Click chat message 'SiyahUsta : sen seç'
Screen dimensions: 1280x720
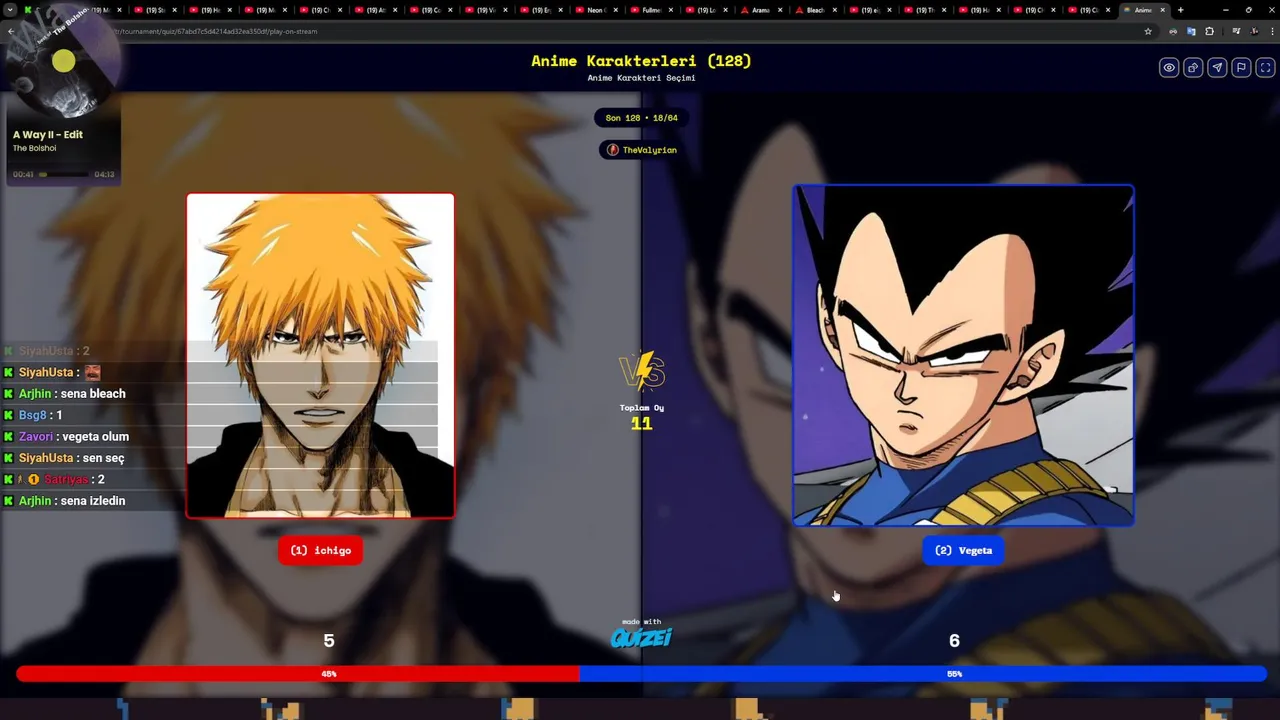63,458
